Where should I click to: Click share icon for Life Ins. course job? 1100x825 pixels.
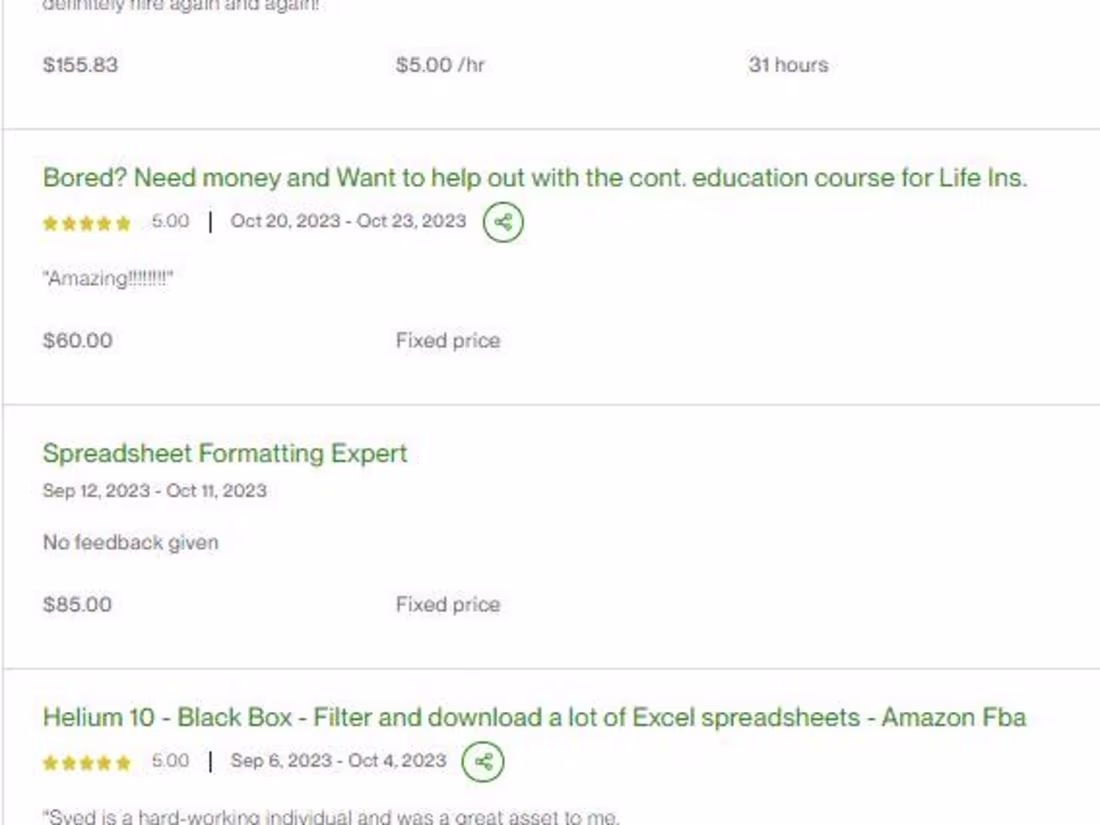pos(503,222)
